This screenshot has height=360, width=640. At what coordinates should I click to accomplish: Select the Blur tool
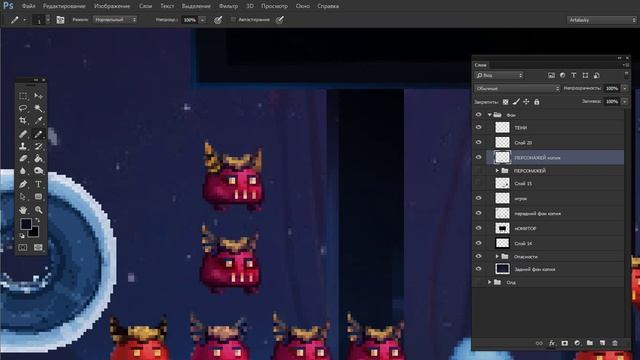[x=23, y=171]
